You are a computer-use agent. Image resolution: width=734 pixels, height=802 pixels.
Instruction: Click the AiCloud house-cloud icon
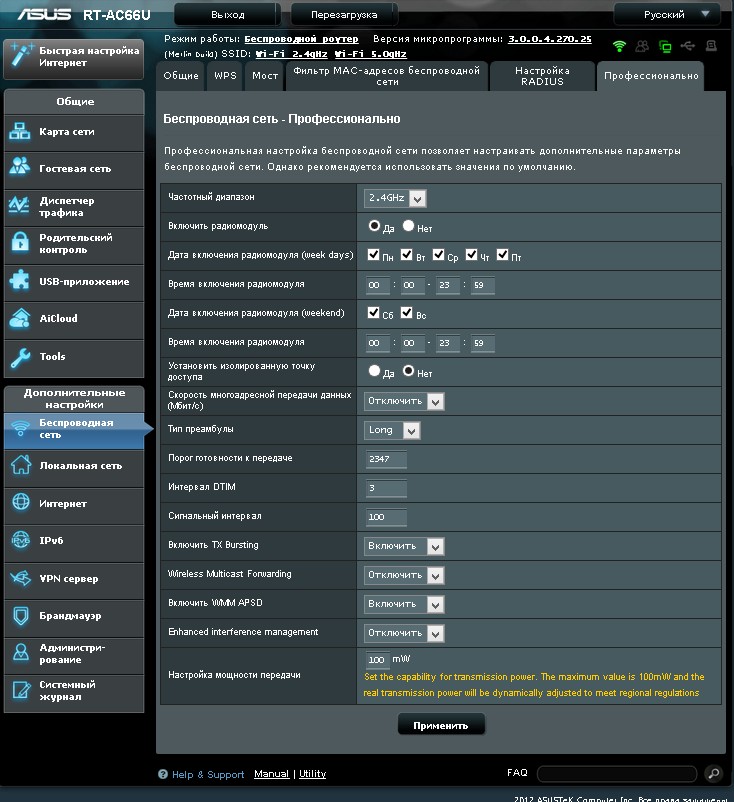click(20, 318)
